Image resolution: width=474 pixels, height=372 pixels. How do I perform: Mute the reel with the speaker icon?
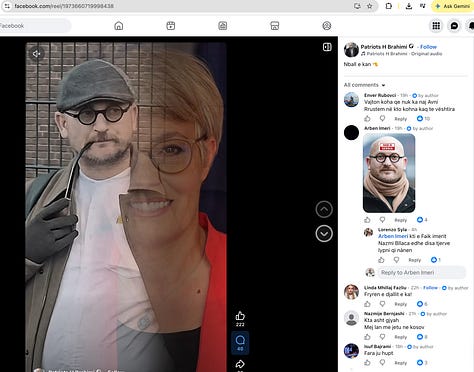[x=36, y=53]
